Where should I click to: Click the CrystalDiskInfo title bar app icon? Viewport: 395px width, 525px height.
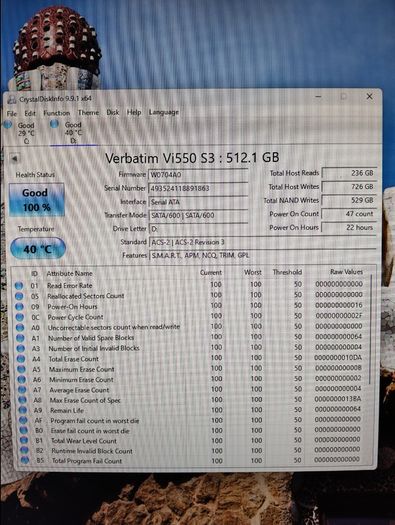pyautogui.click(x=12, y=99)
